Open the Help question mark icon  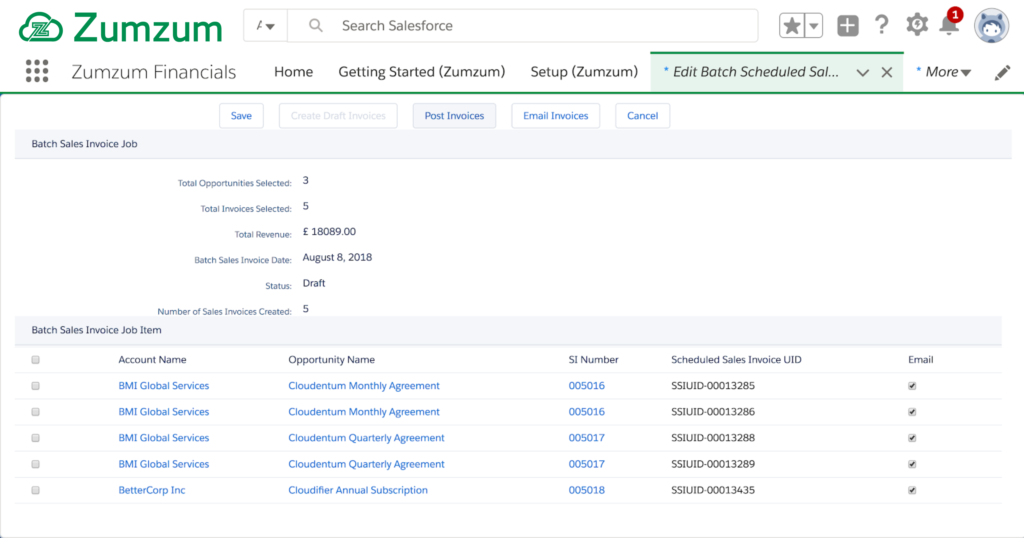click(882, 25)
